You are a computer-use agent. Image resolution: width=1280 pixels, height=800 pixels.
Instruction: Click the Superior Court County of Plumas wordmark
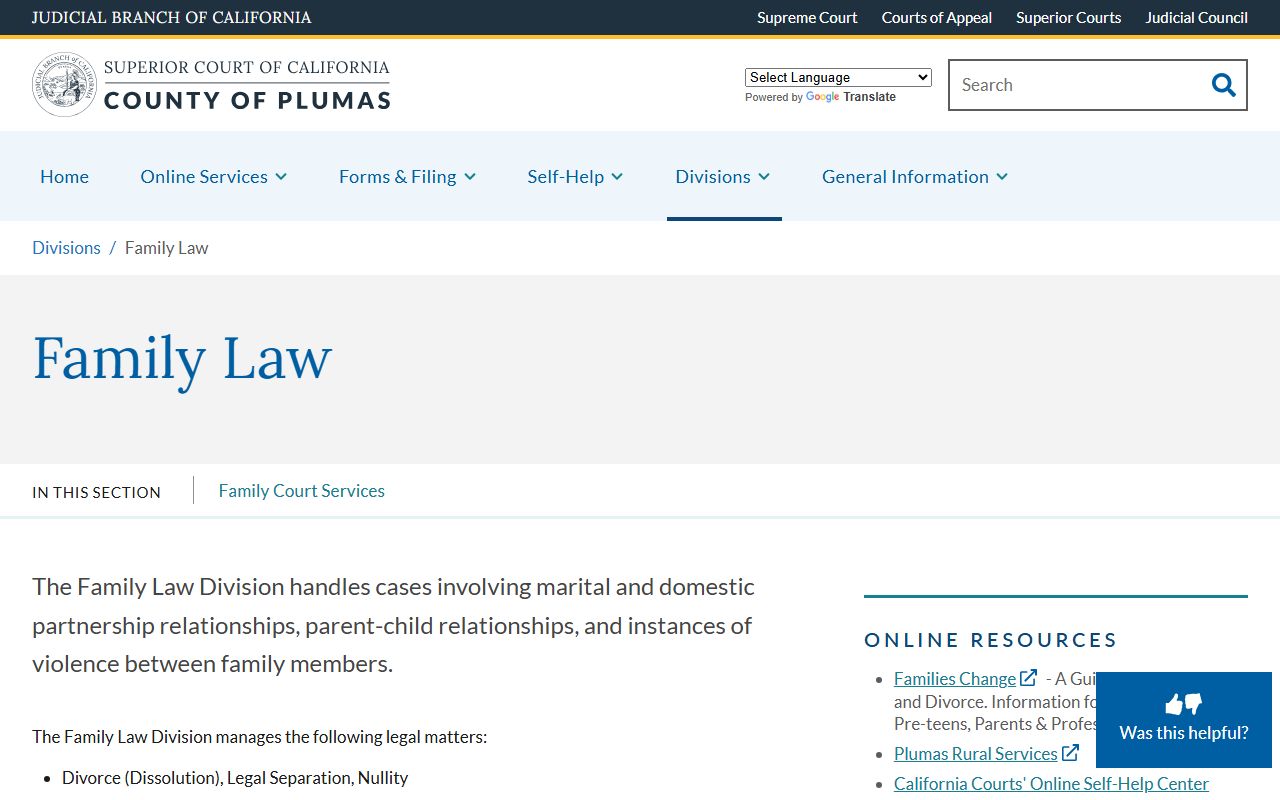coord(247,85)
